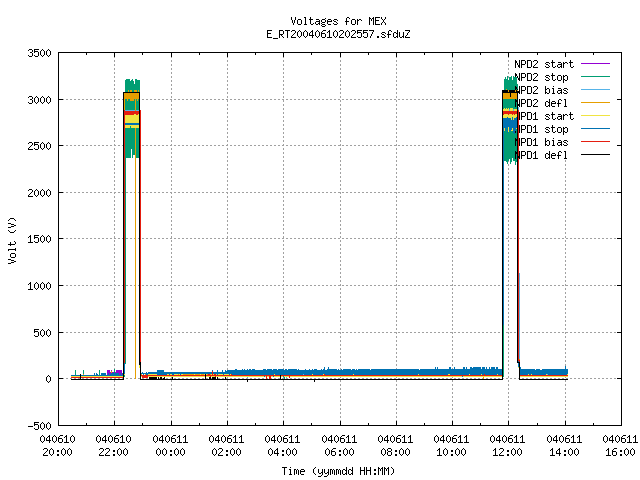The image size is (640, 480).
Task: Click the '040611 02:00' time tick label
Action: click(226, 446)
